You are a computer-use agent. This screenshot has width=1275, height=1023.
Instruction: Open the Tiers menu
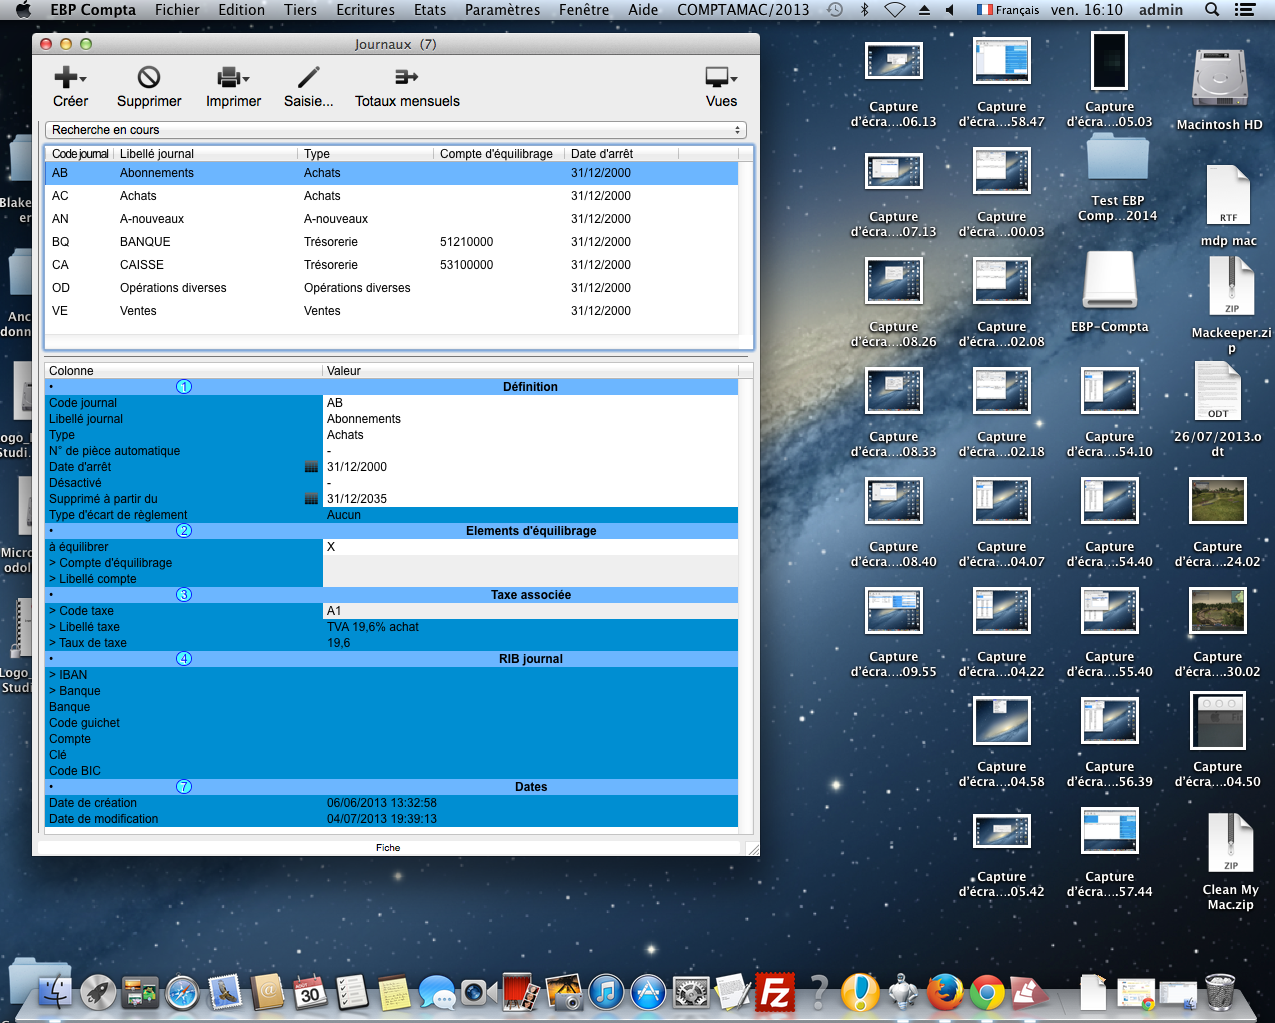point(300,10)
